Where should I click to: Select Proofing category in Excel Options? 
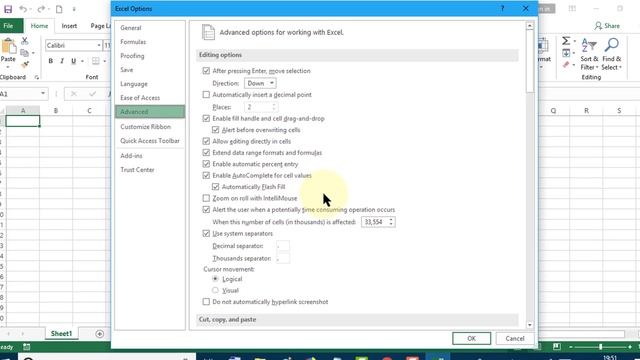pyautogui.click(x=132, y=56)
